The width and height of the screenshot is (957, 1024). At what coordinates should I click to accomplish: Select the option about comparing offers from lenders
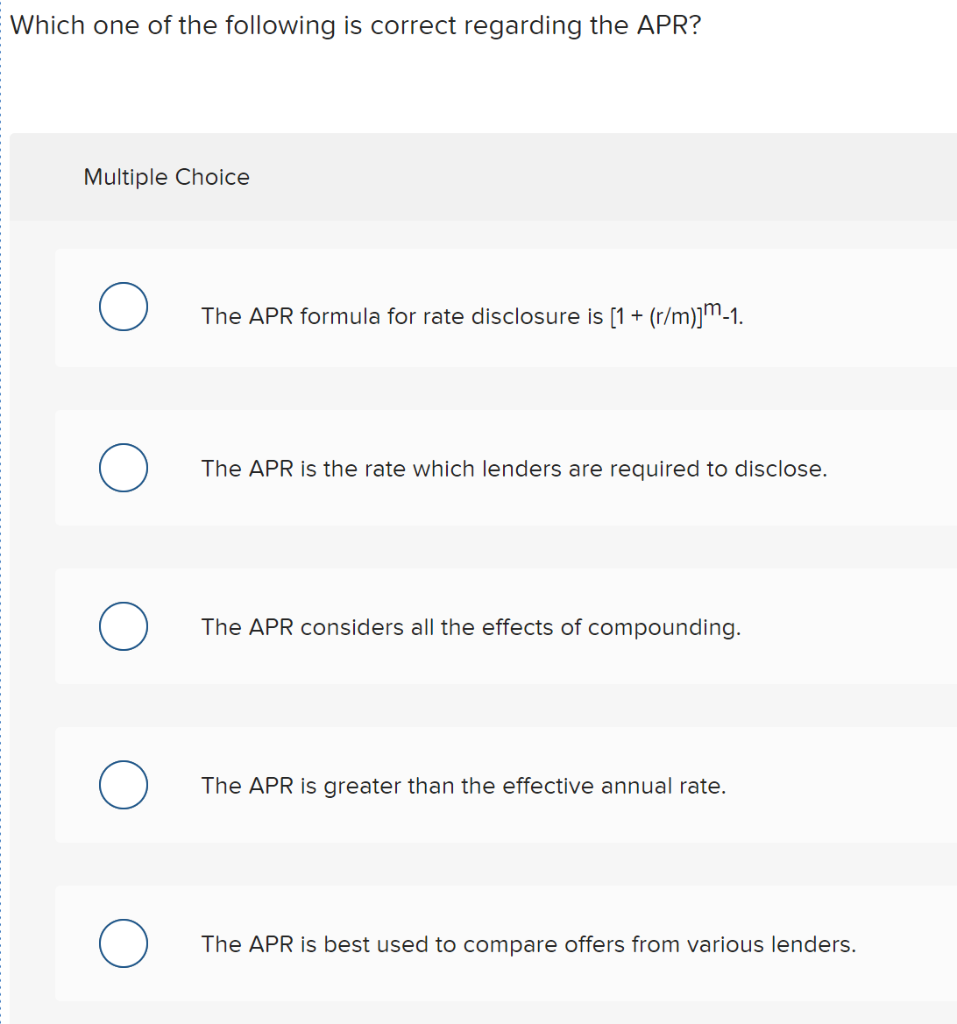pyautogui.click(x=123, y=943)
